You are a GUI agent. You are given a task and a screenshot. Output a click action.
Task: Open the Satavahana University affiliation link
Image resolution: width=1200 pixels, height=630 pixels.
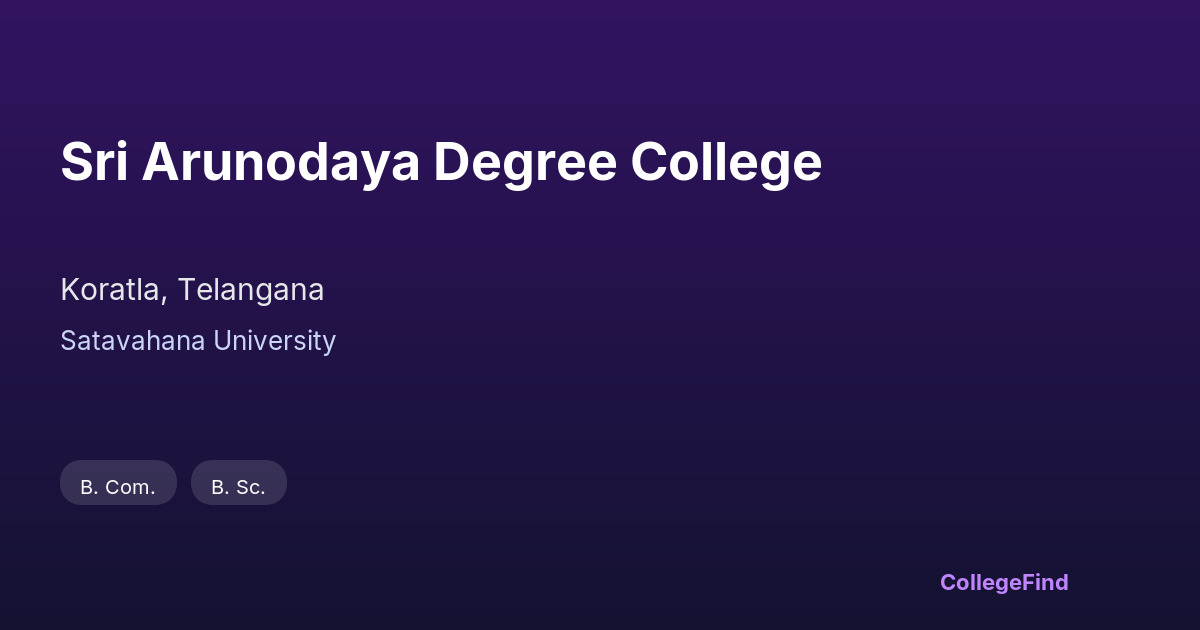click(198, 341)
